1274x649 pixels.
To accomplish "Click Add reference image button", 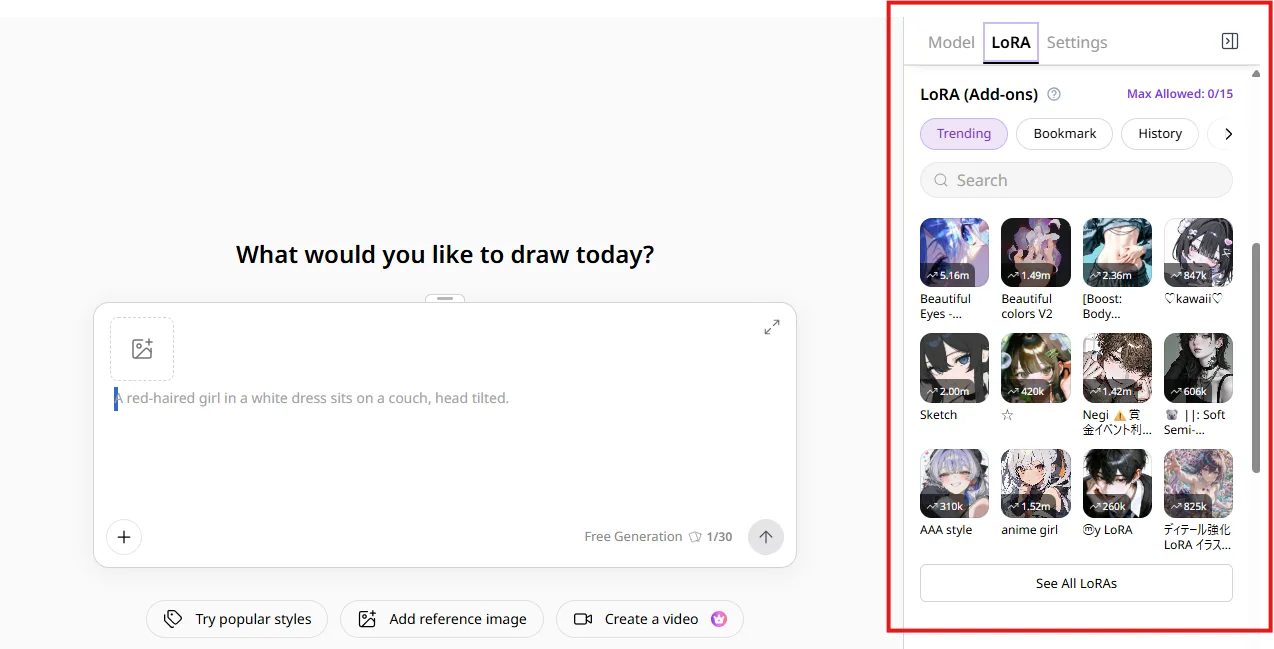I will click(x=441, y=619).
